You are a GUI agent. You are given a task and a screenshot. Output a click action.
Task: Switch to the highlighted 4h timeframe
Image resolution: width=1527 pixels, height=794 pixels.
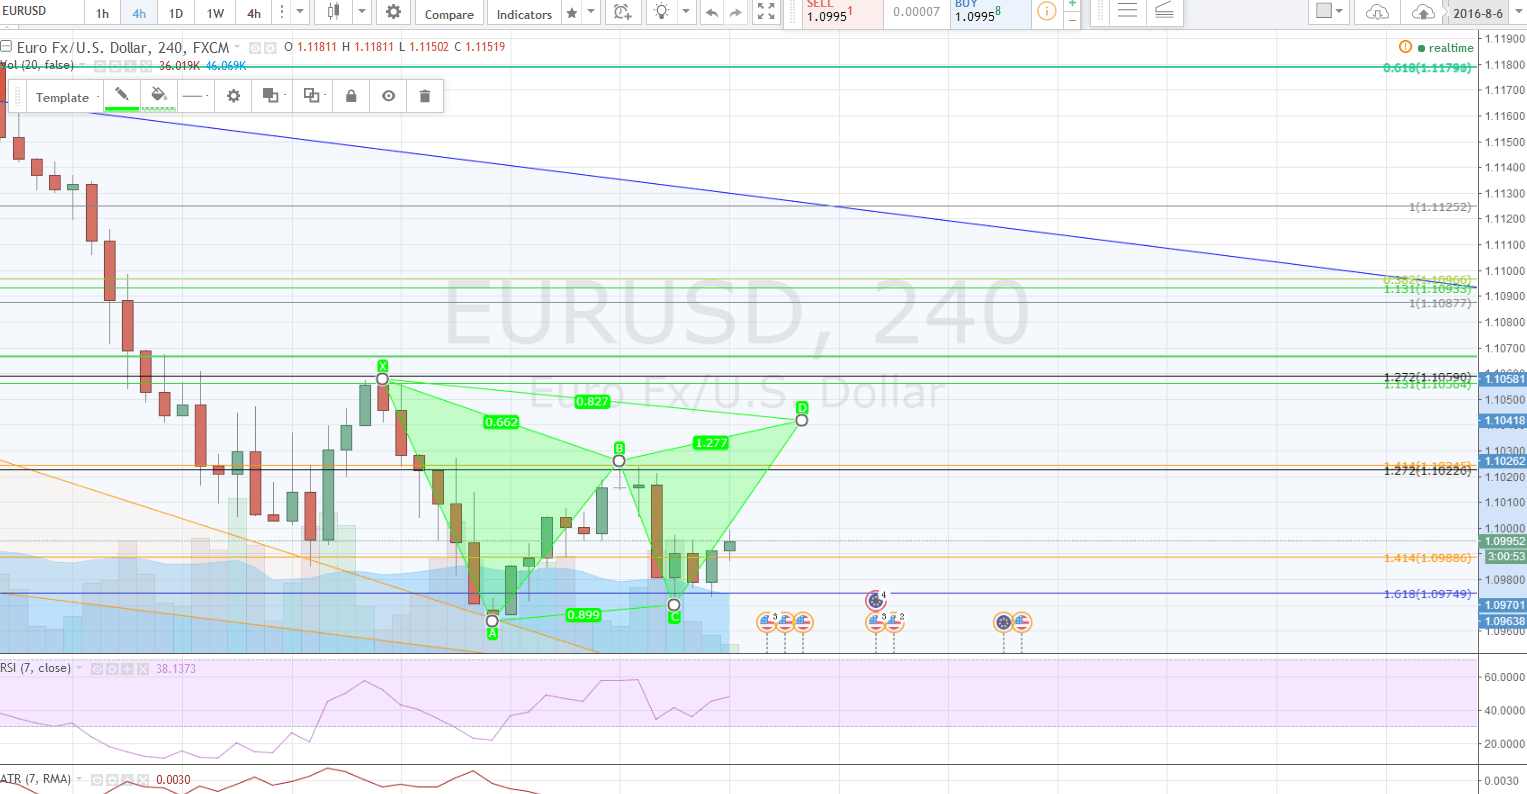(139, 14)
